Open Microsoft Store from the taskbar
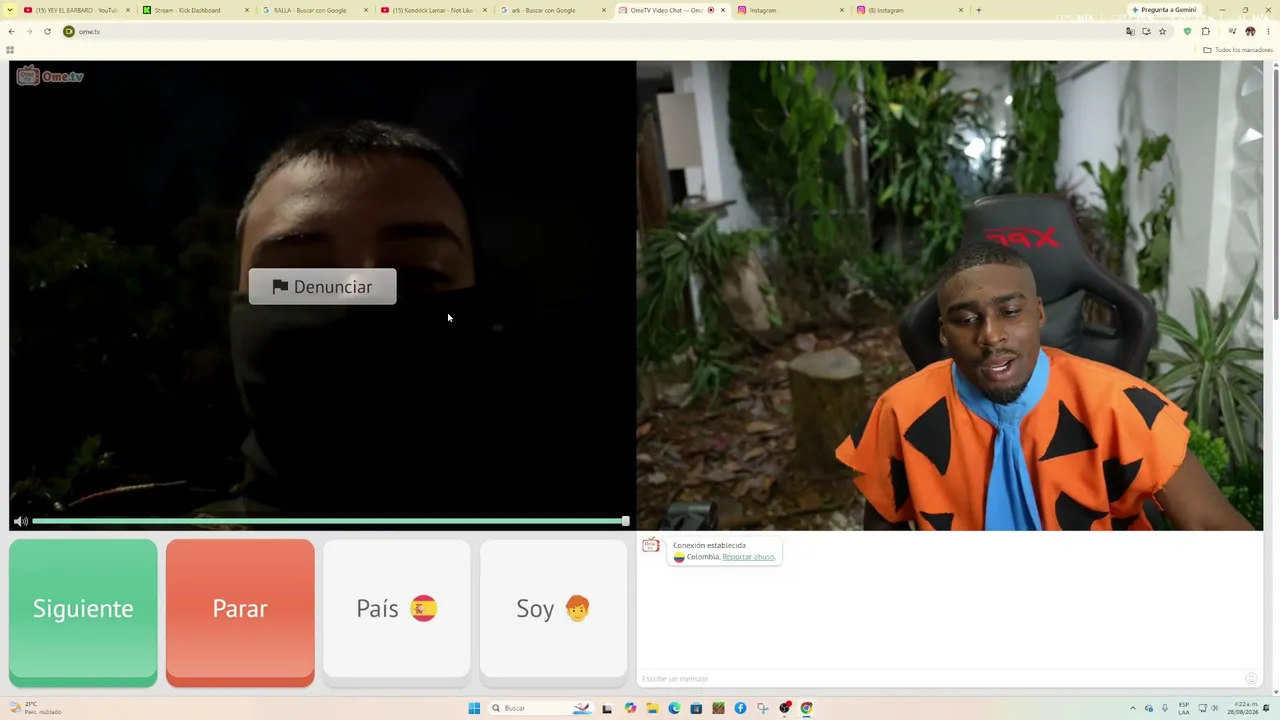The height and width of the screenshot is (720, 1280). click(x=696, y=708)
